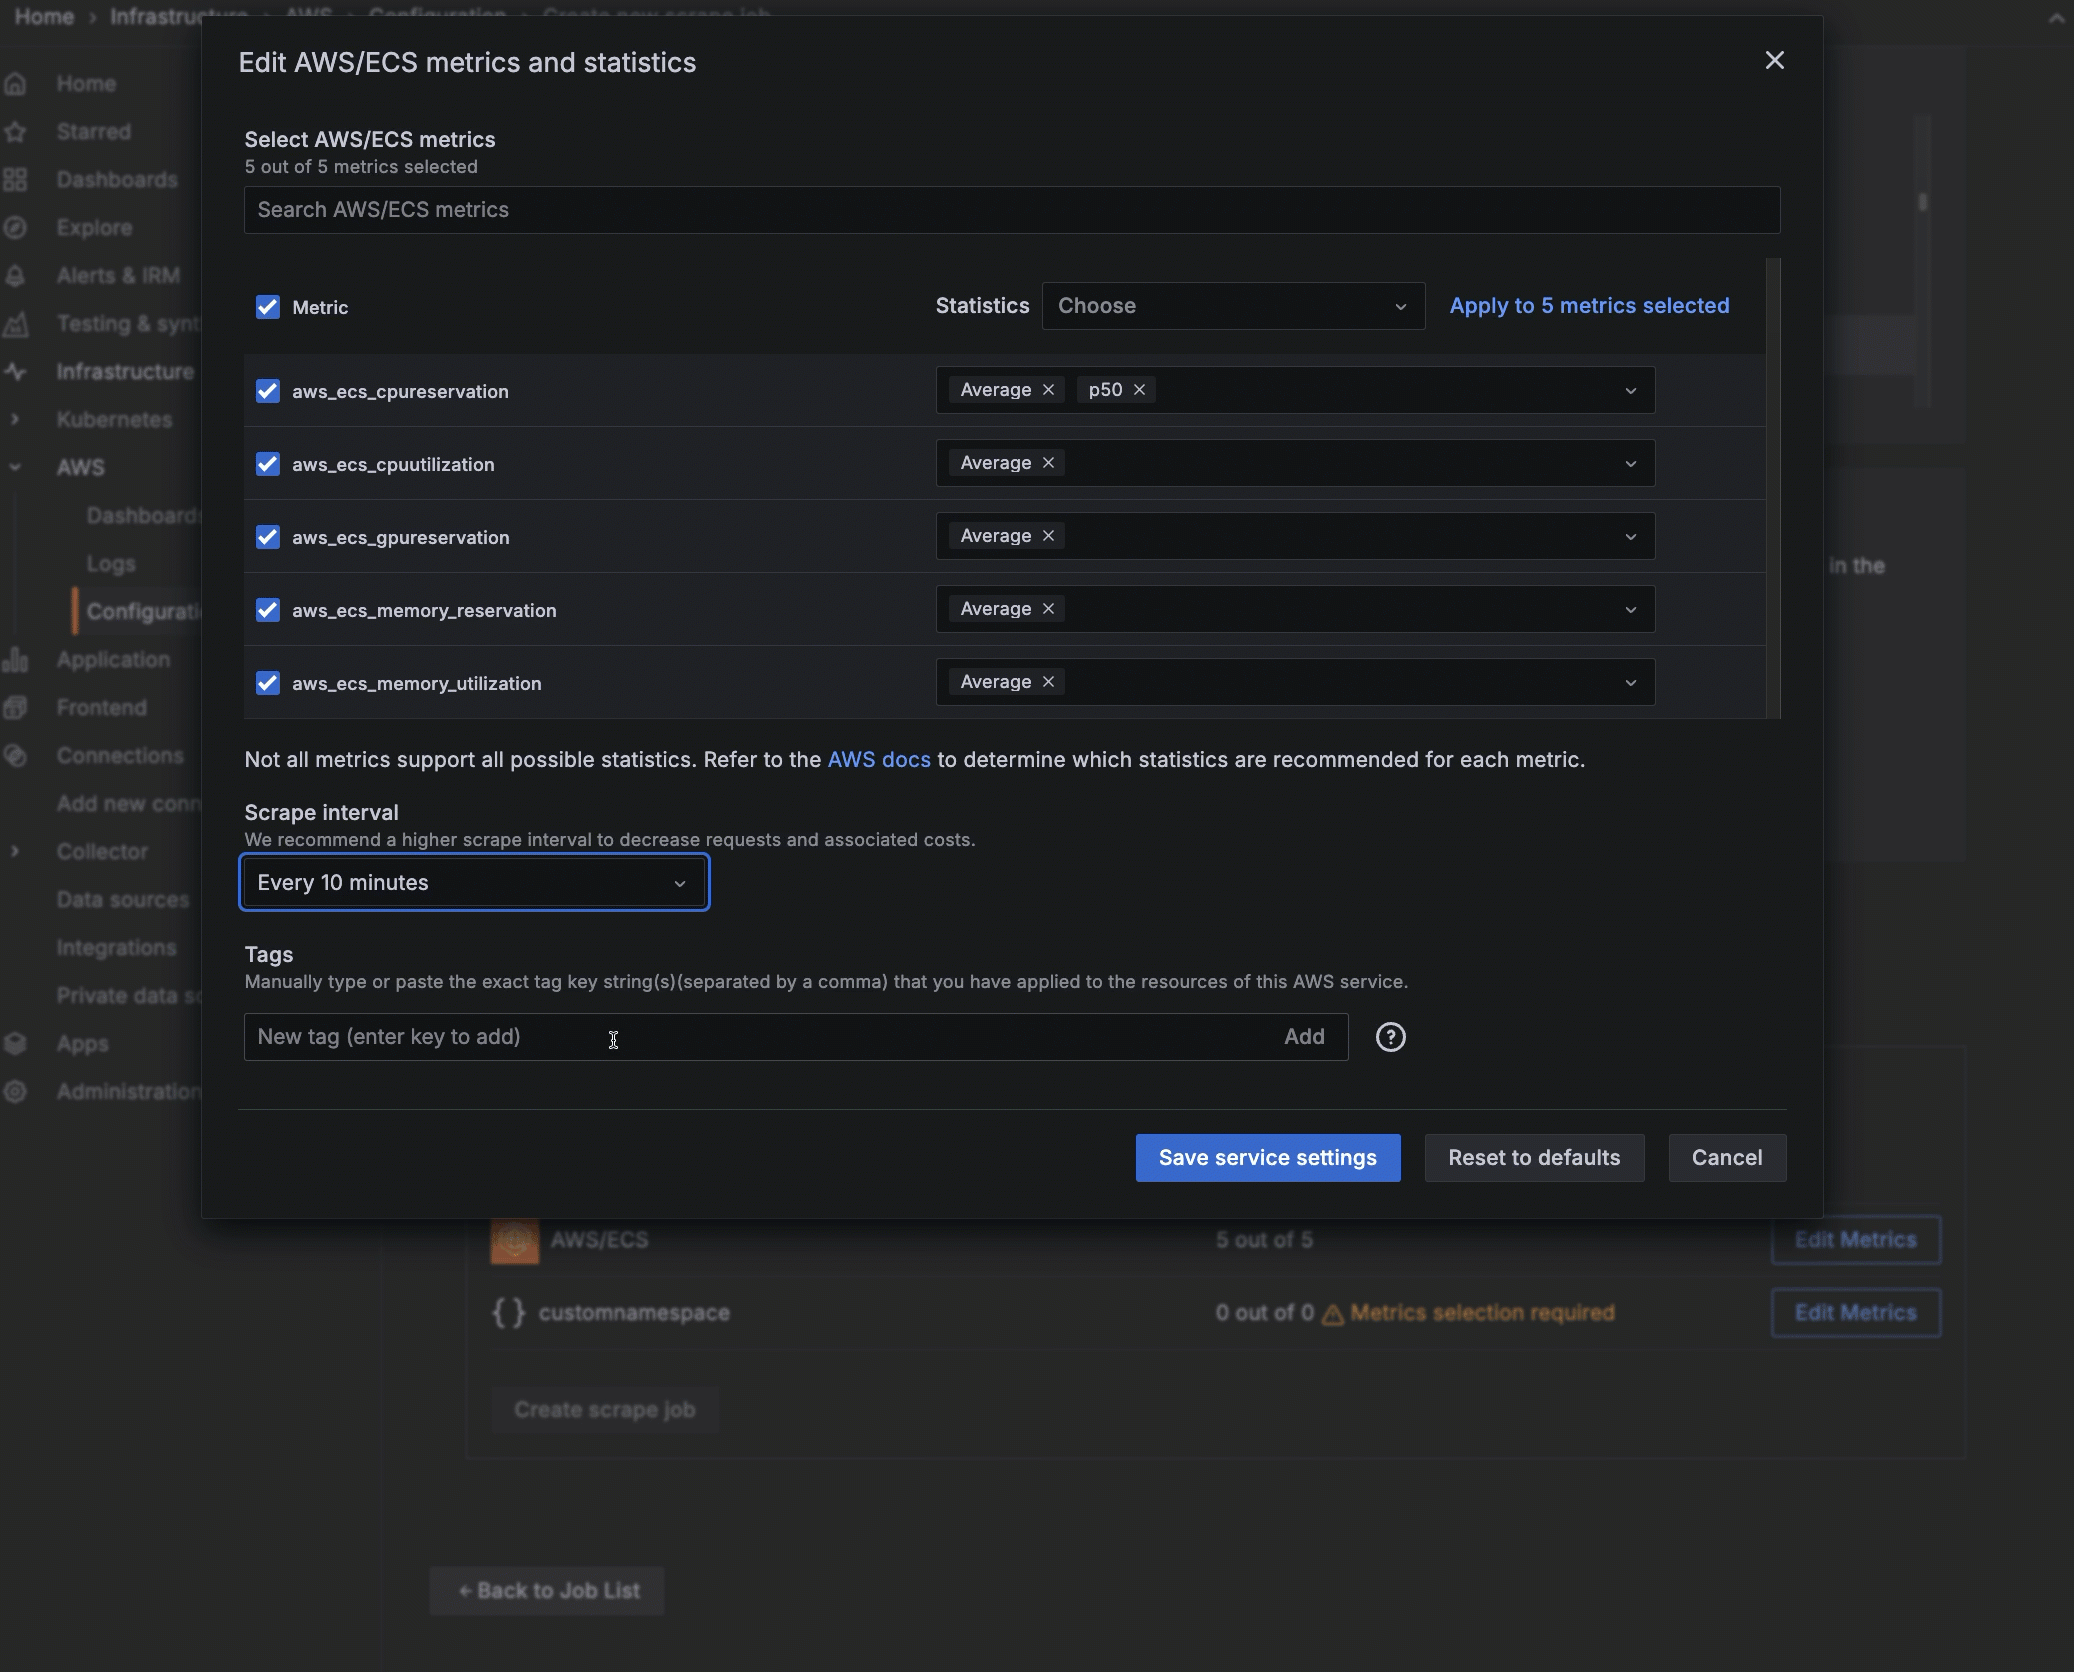Click Add button in Tags field
This screenshot has height=1672, width=2074.
click(x=1304, y=1037)
